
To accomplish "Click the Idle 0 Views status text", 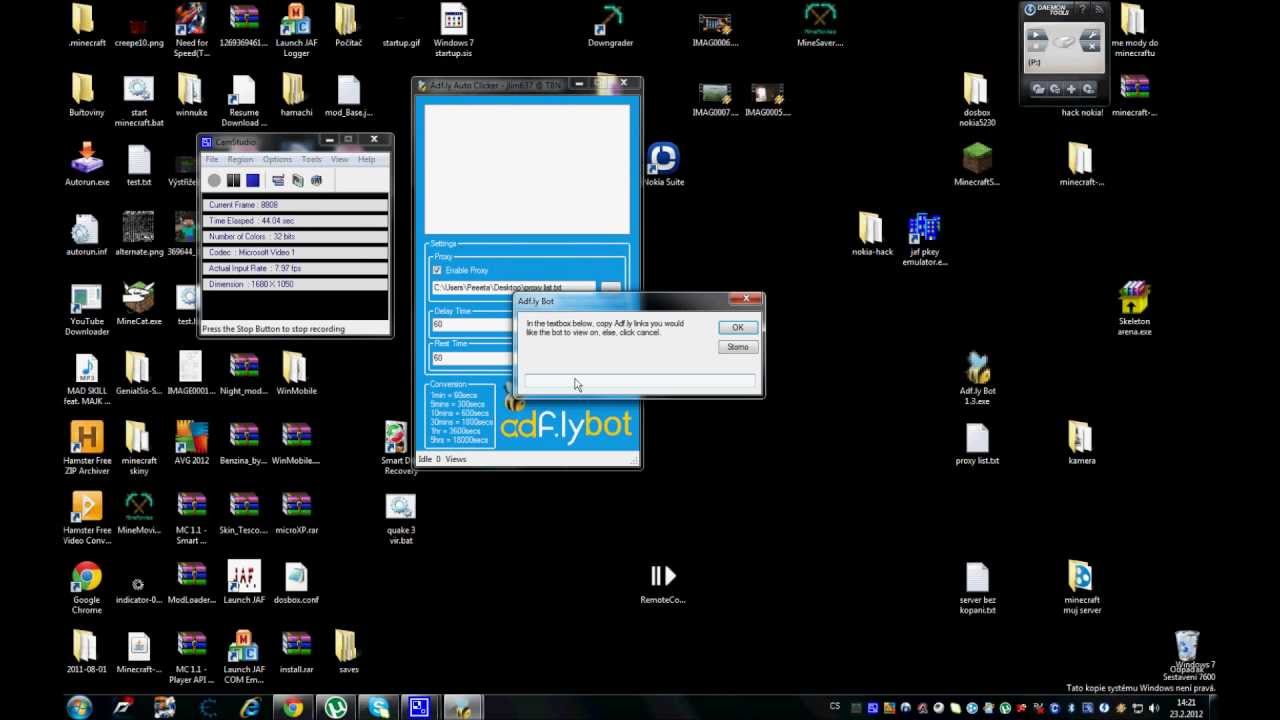I will coord(442,459).
